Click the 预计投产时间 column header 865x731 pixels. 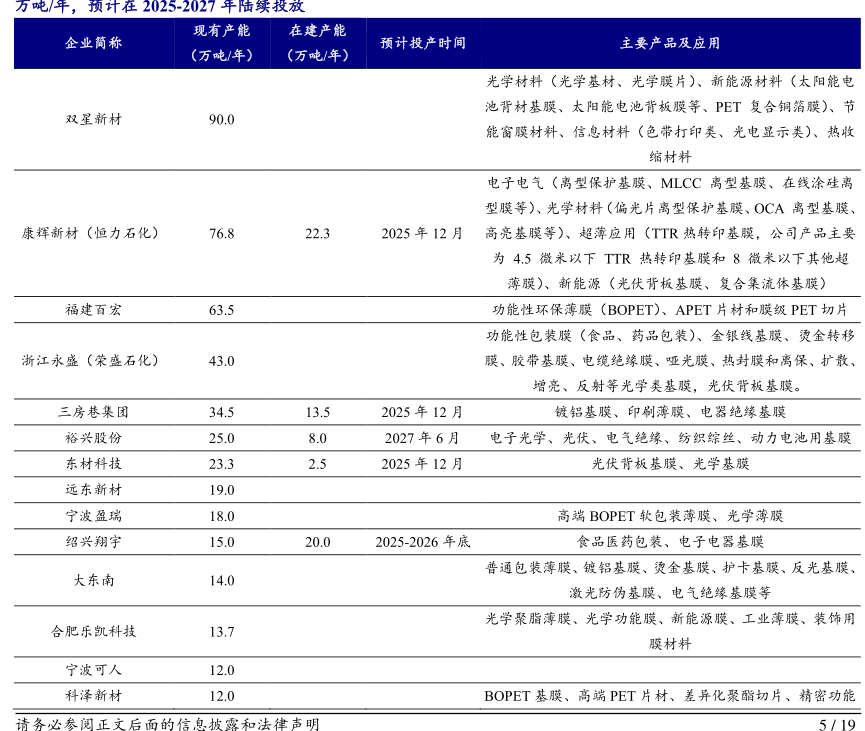tap(422, 43)
